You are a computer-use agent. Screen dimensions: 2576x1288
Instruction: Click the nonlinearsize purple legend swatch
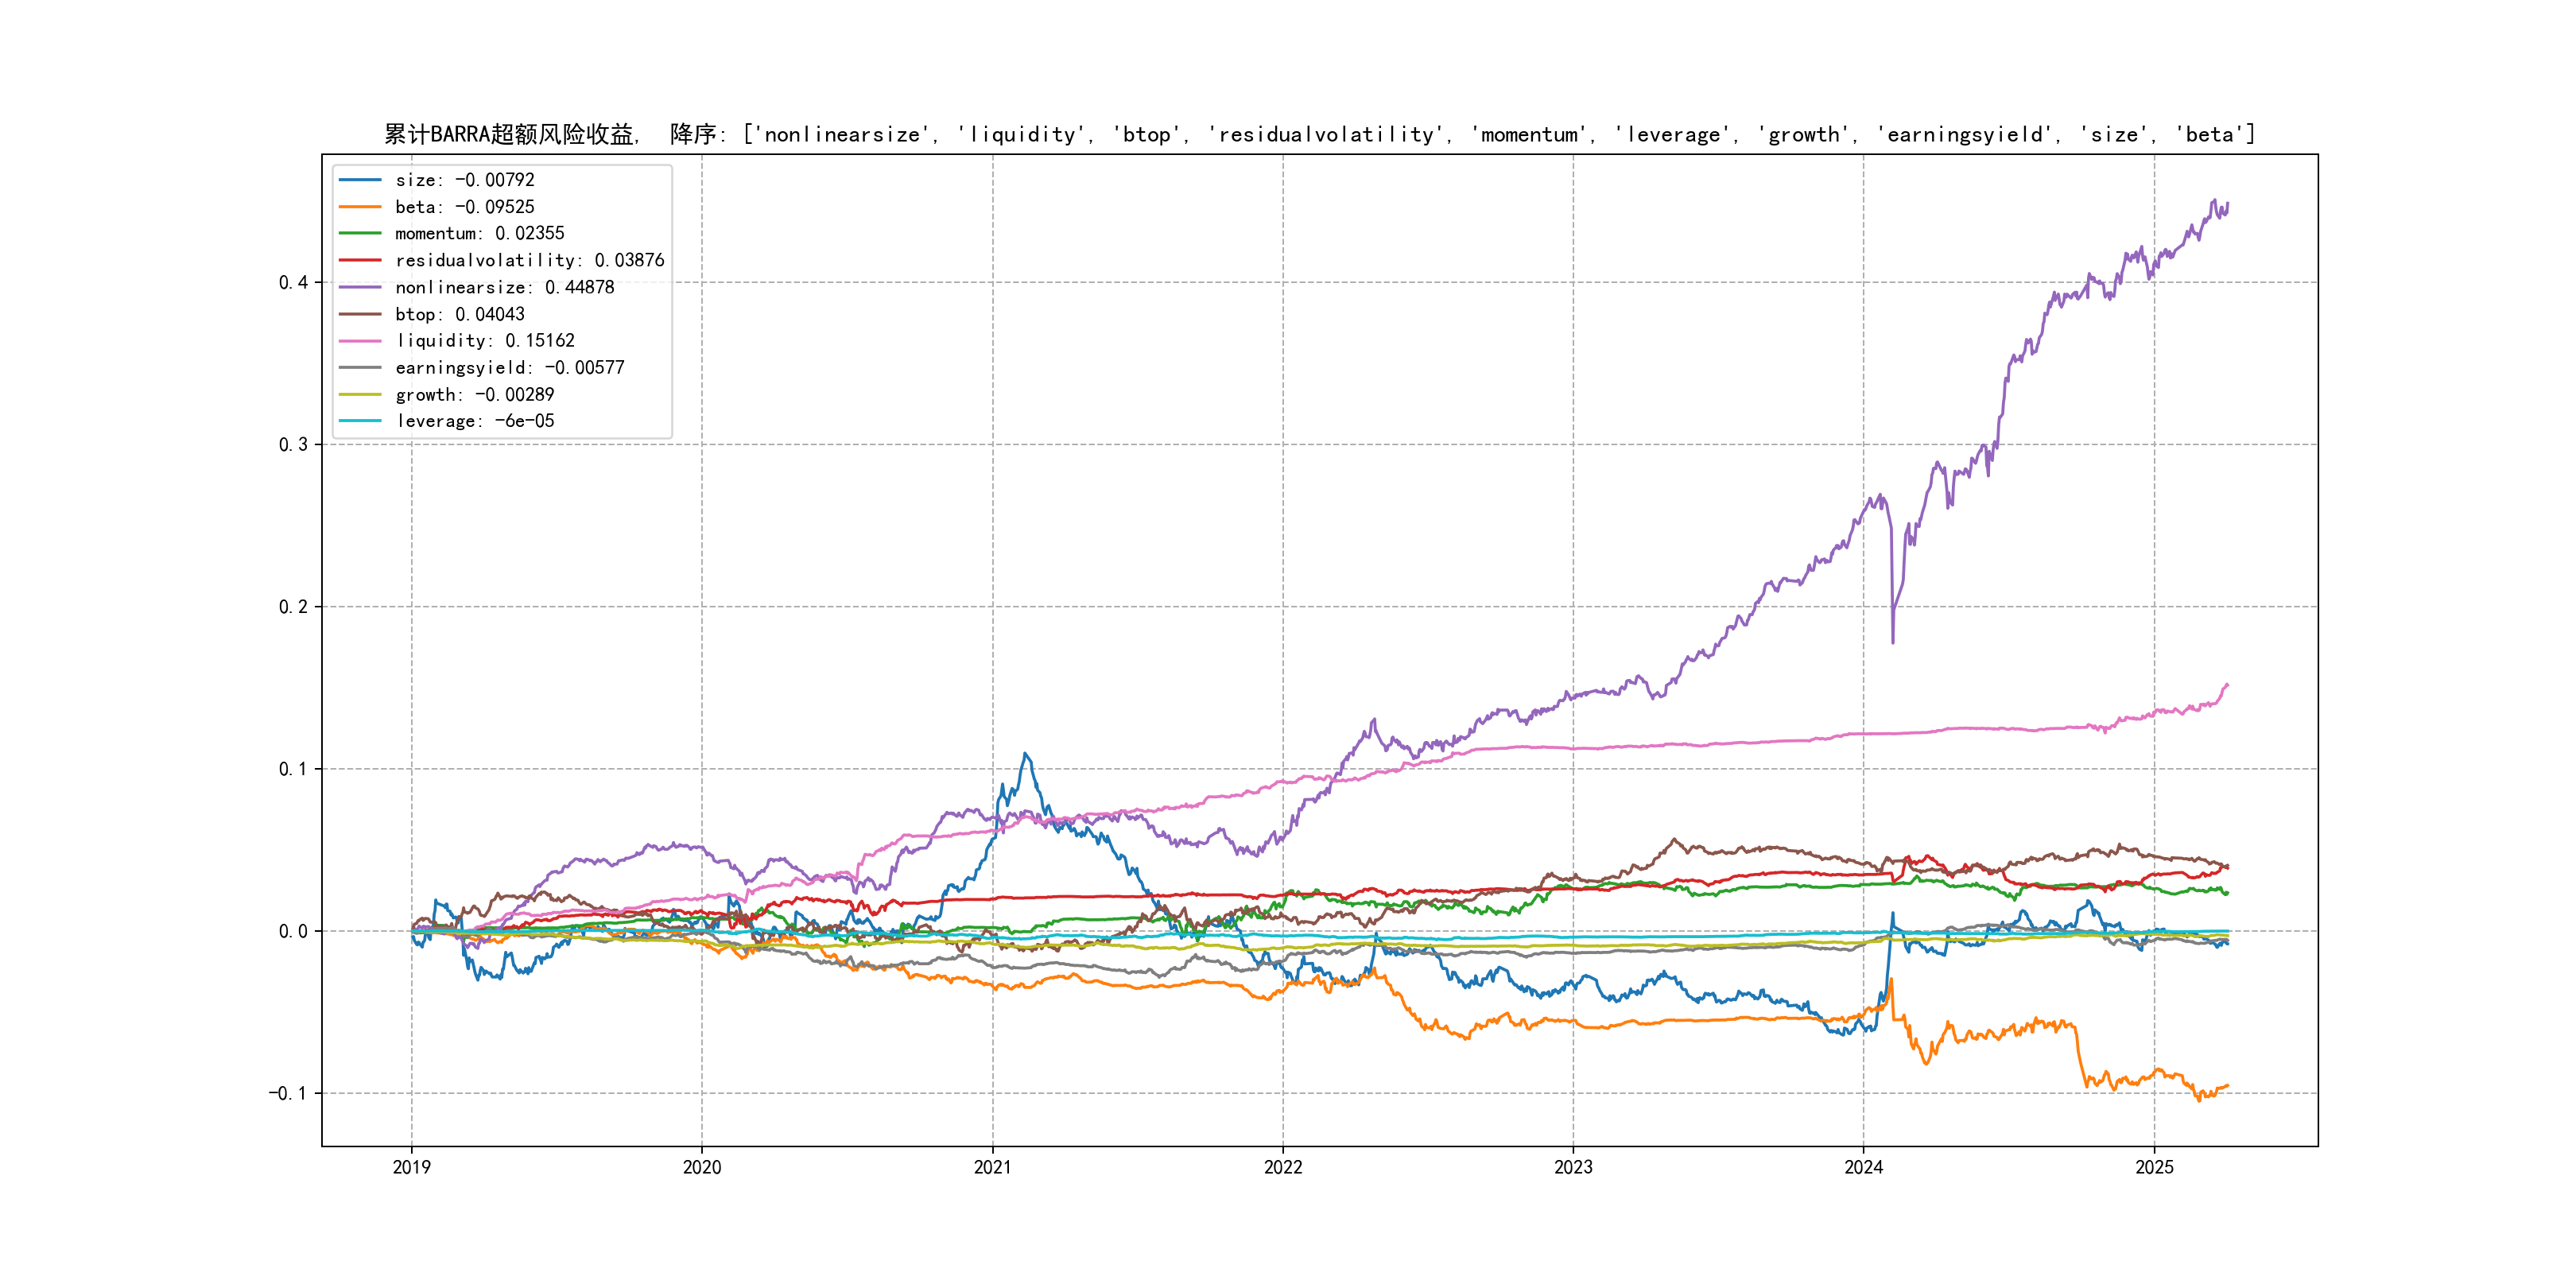(360, 287)
